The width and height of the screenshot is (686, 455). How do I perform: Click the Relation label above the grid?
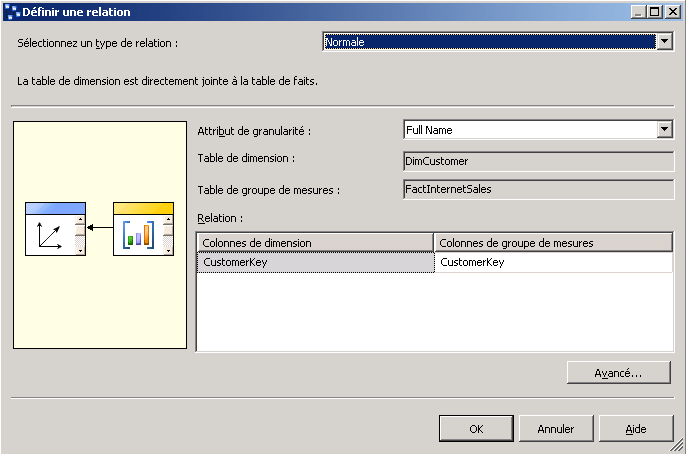pyautogui.click(x=220, y=218)
